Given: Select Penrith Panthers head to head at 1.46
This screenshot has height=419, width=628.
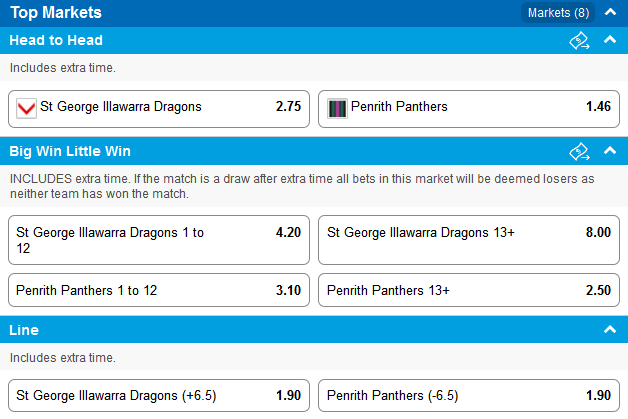Looking at the screenshot, I should pos(469,109).
